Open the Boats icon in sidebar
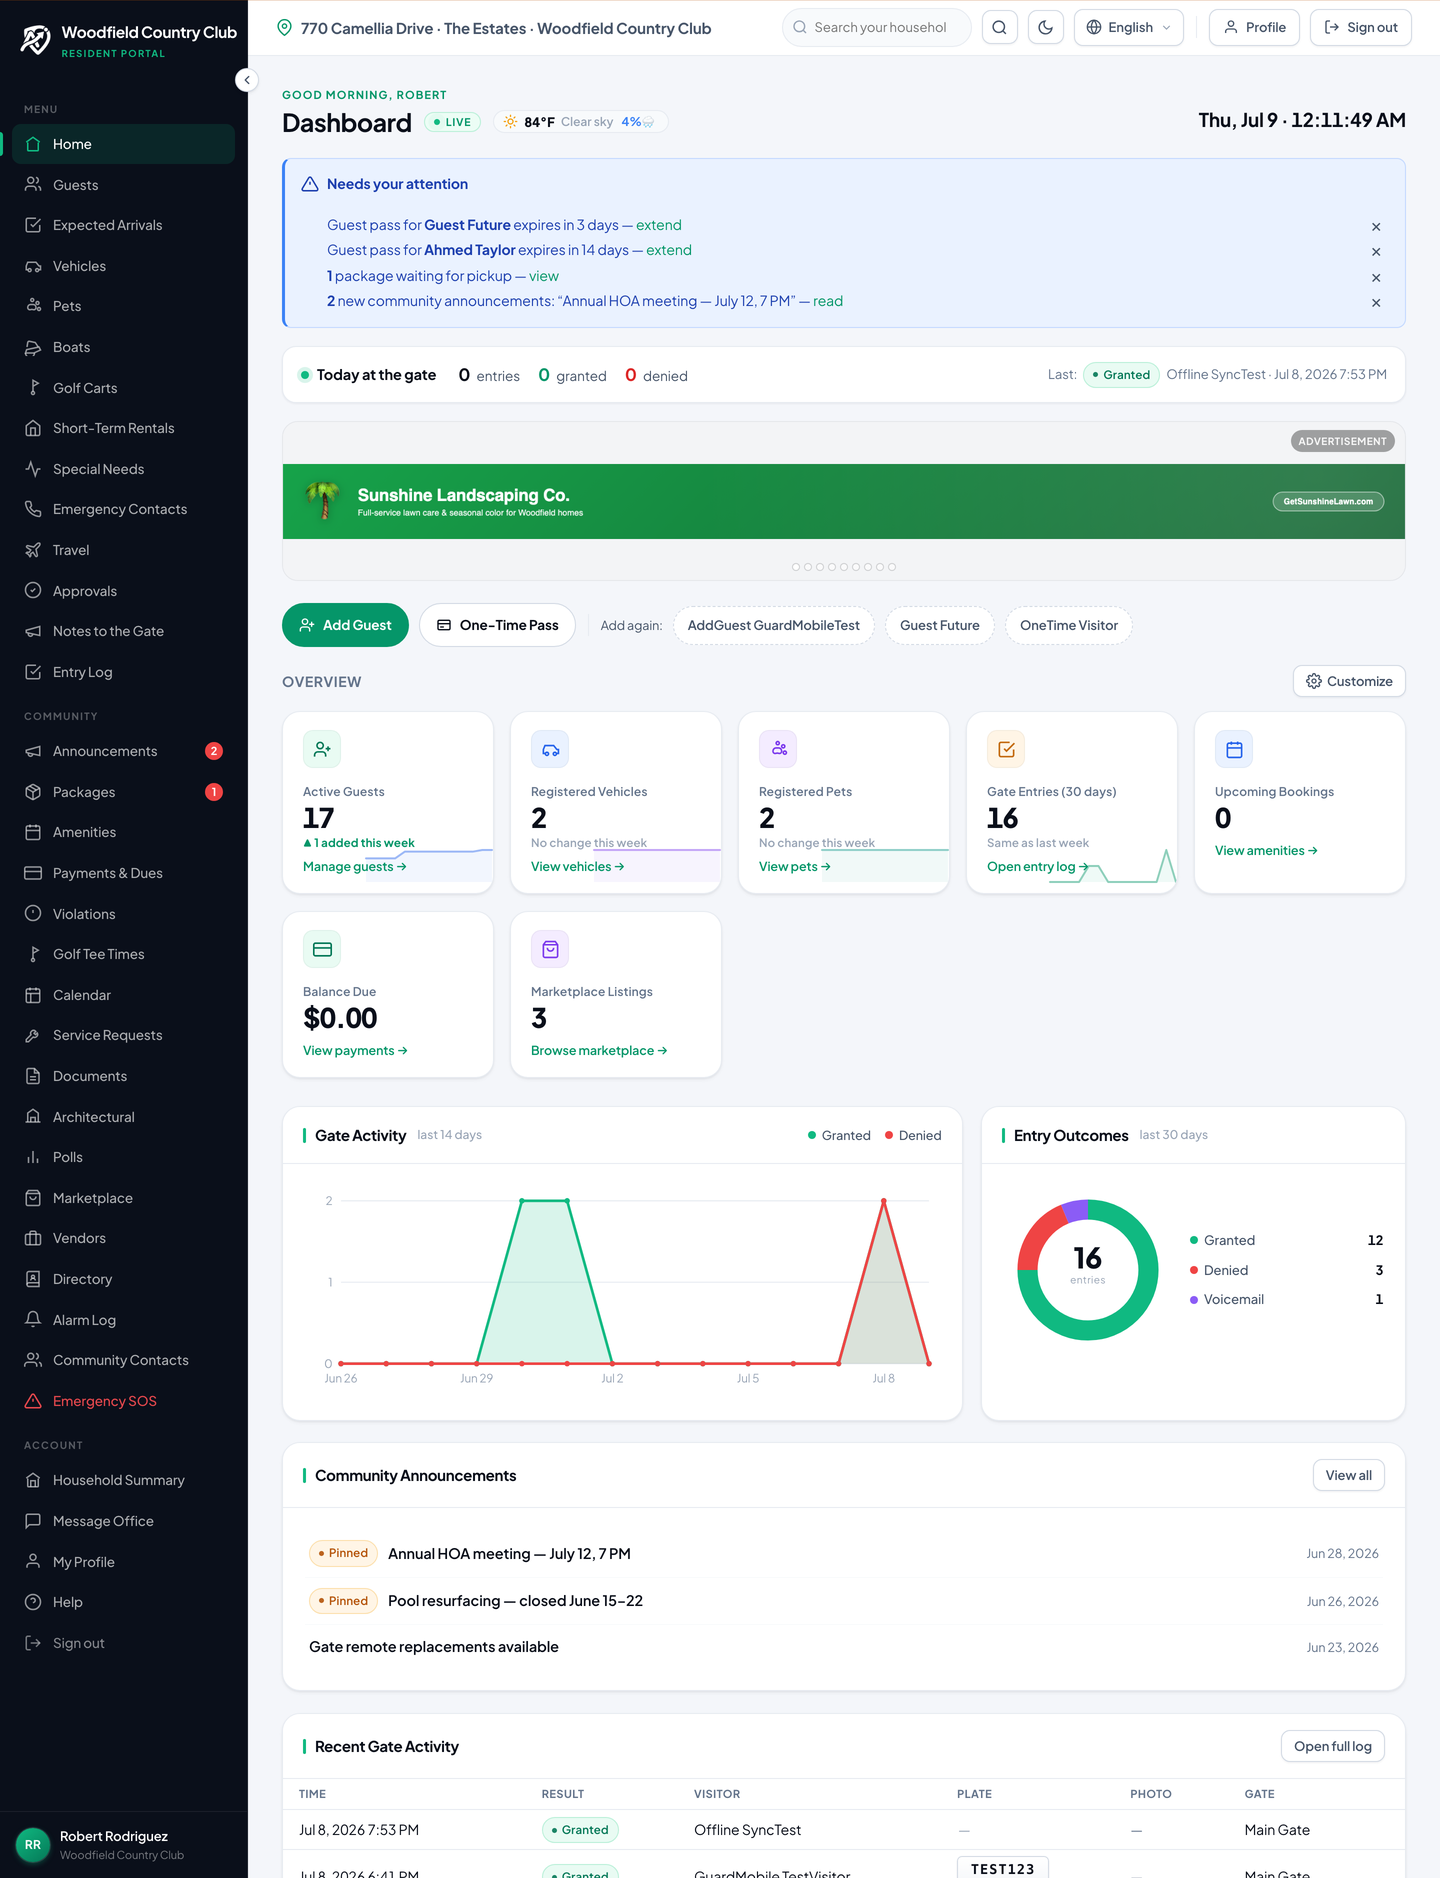 pyautogui.click(x=33, y=347)
